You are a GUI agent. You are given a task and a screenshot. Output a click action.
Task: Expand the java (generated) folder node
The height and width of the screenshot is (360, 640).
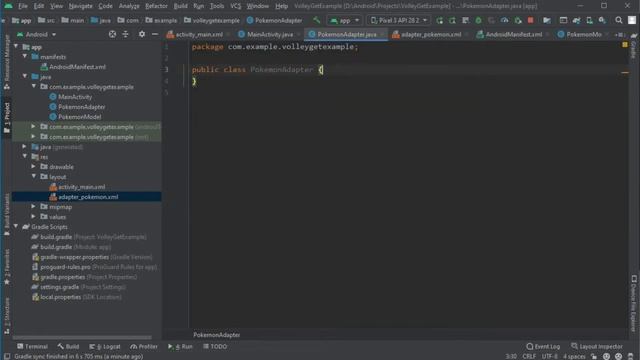click(x=25, y=147)
